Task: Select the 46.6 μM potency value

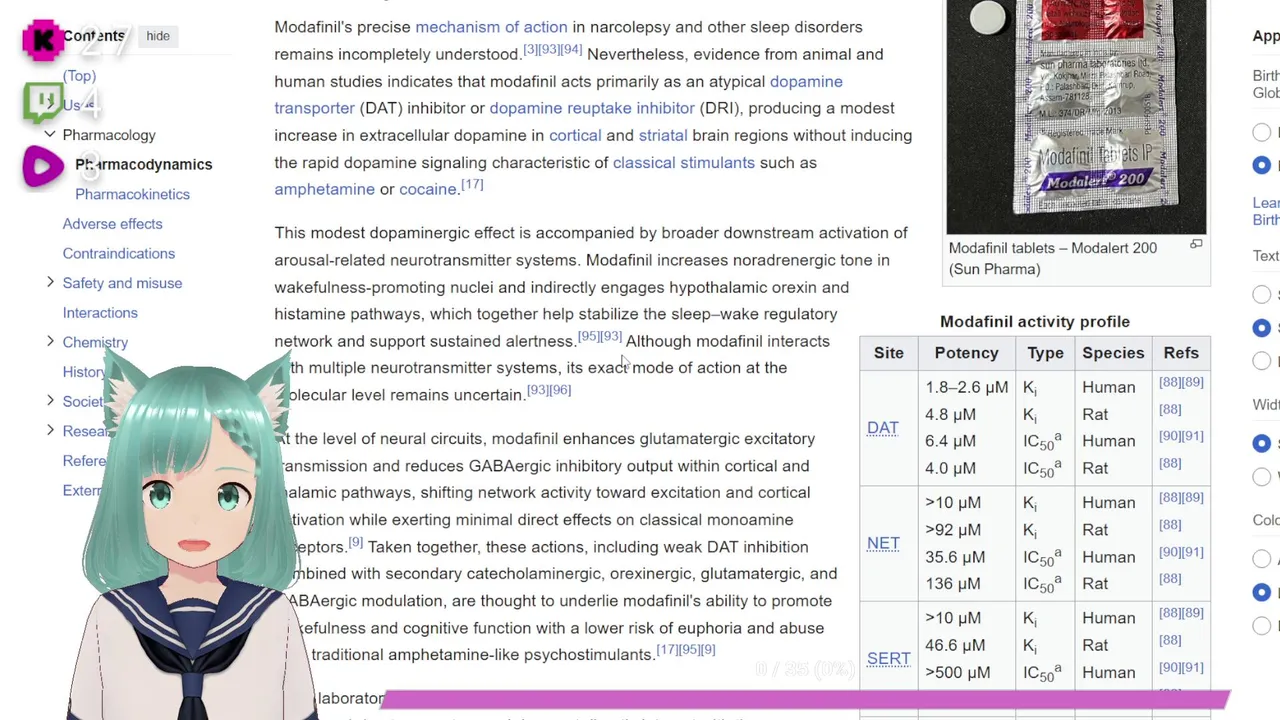Action: [x=955, y=645]
